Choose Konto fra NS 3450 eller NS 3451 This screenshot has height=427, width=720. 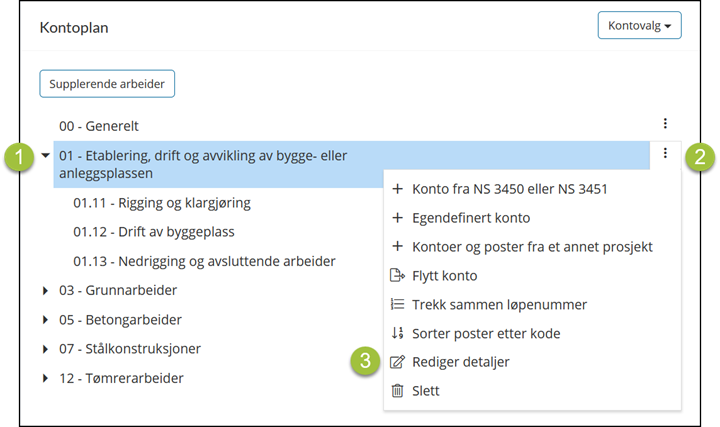pyautogui.click(x=510, y=189)
